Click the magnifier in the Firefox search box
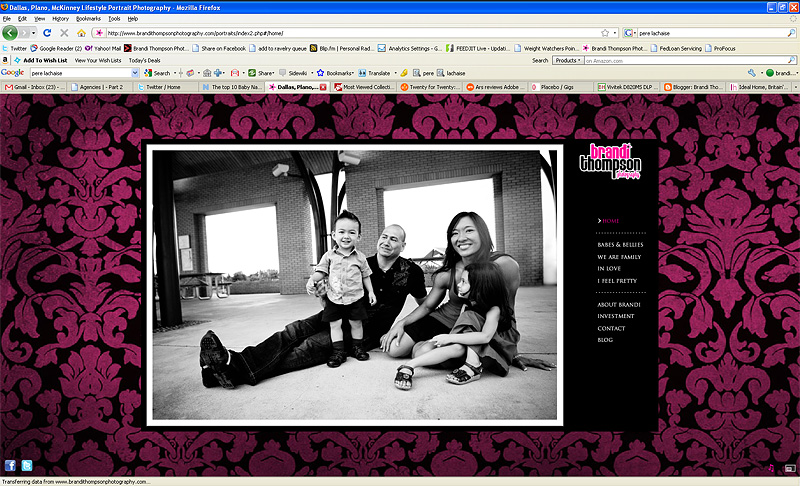 click(x=791, y=33)
